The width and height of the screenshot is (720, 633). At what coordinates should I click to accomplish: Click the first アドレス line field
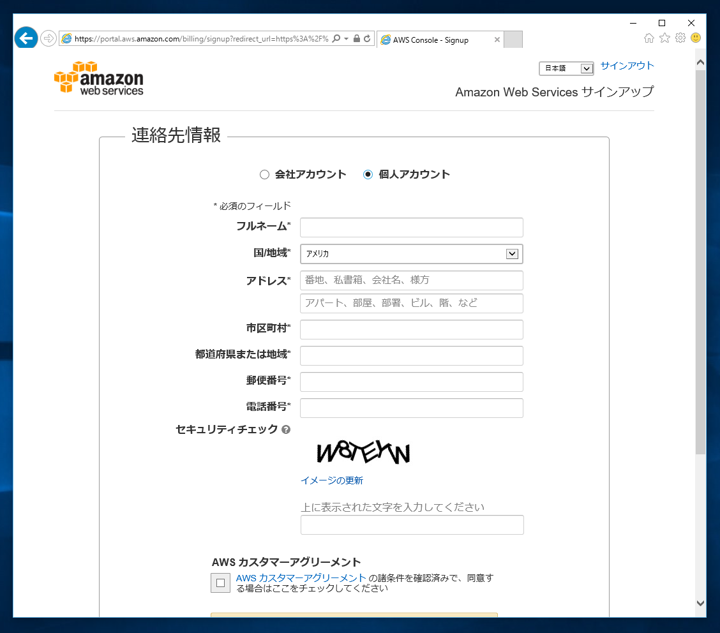411,280
